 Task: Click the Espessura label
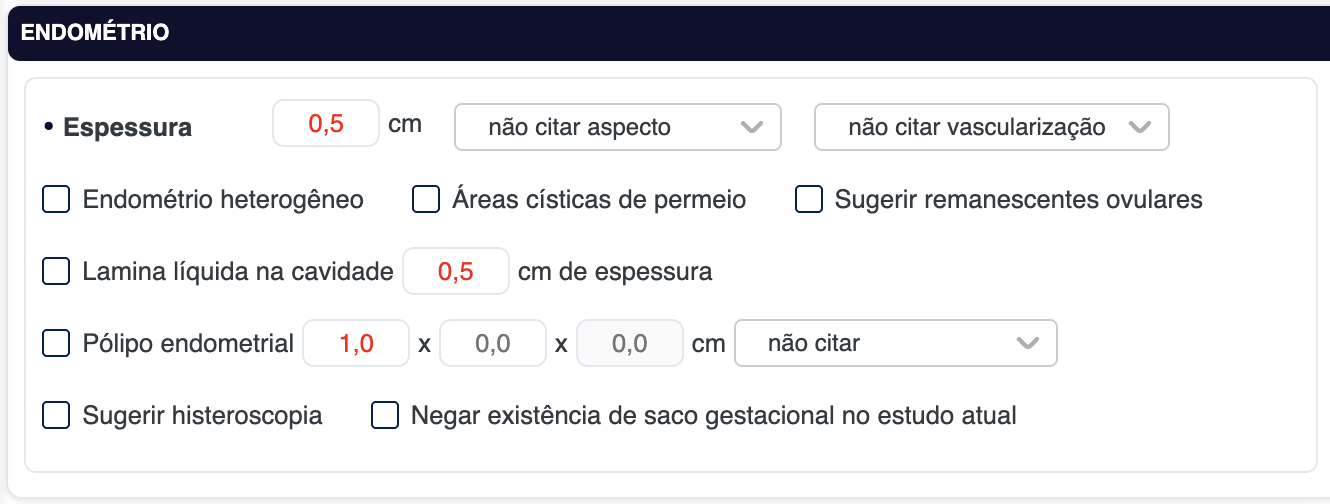pyautogui.click(x=127, y=128)
